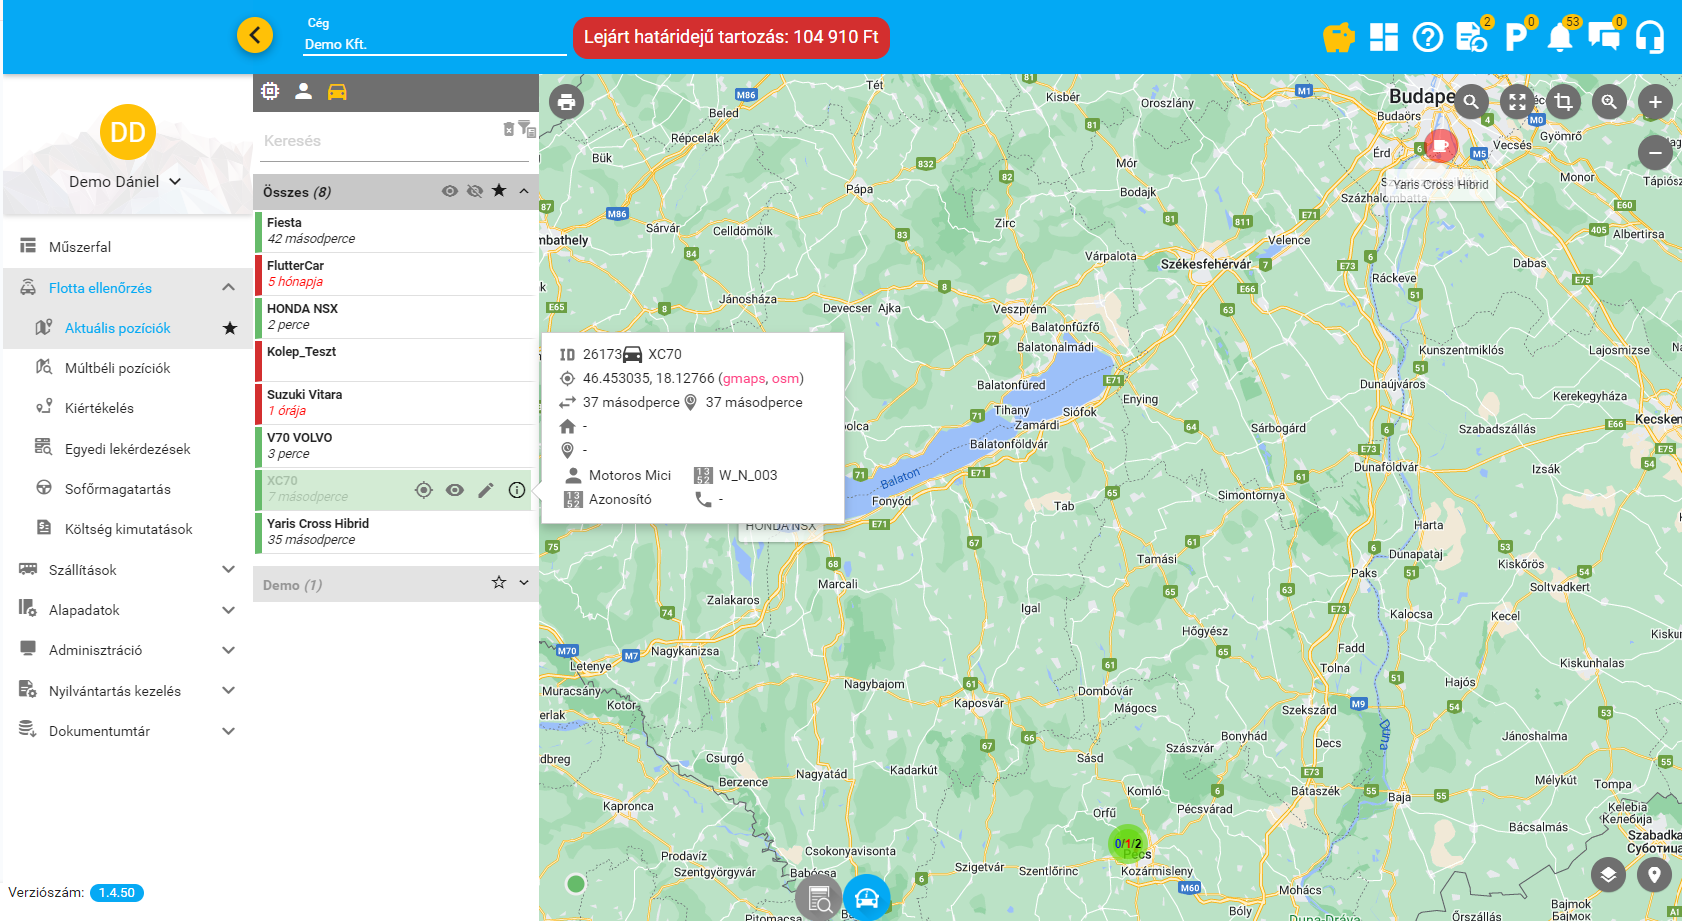The height and width of the screenshot is (921, 1682).
Task: Locate XC70 with the target icon
Action: tap(424, 490)
